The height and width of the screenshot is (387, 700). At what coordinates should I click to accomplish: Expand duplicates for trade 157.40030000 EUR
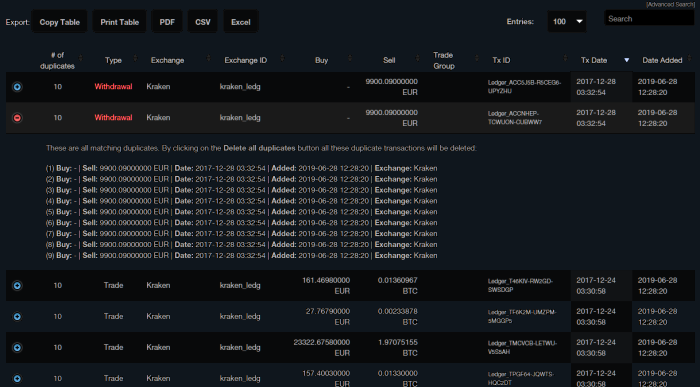click(17, 379)
